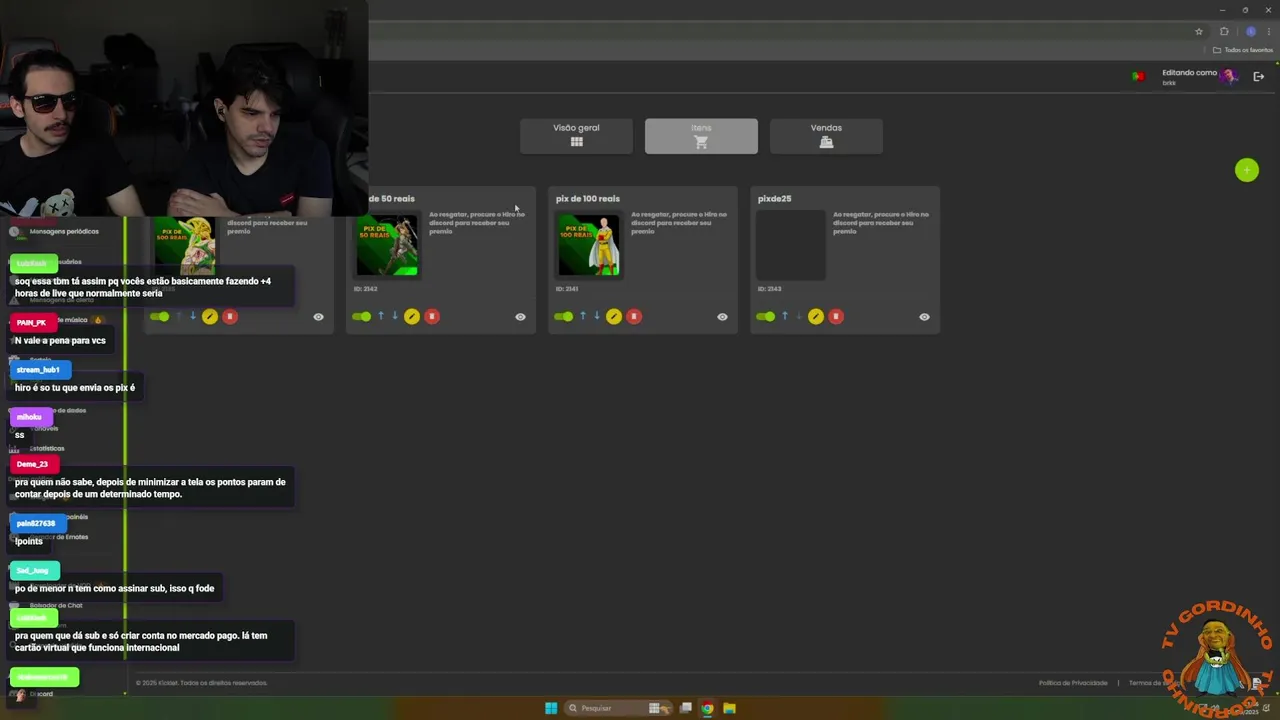The height and width of the screenshot is (720, 1280).
Task: Open Chrome extensions puzzle icon
Action: coord(1224,31)
